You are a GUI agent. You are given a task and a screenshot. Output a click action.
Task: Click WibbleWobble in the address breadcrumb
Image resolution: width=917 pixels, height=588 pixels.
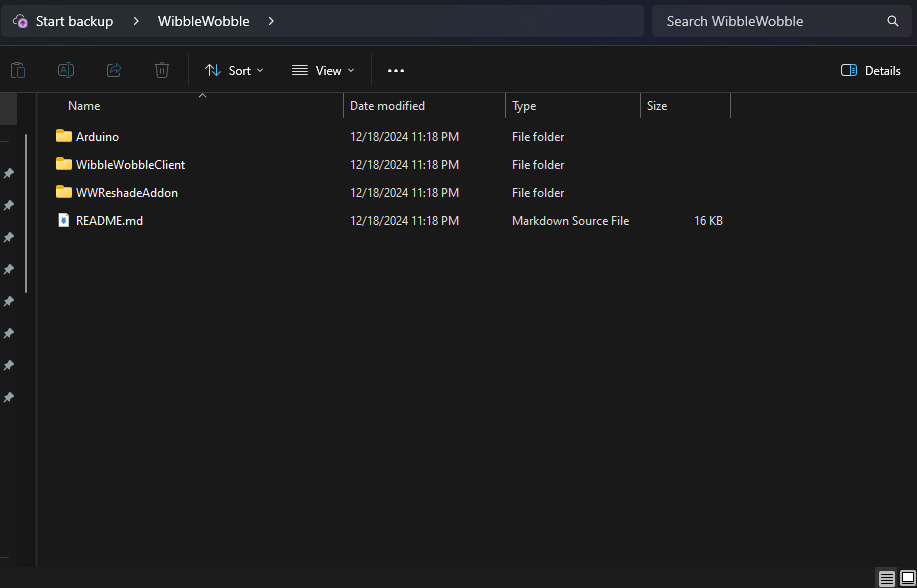pyautogui.click(x=203, y=21)
